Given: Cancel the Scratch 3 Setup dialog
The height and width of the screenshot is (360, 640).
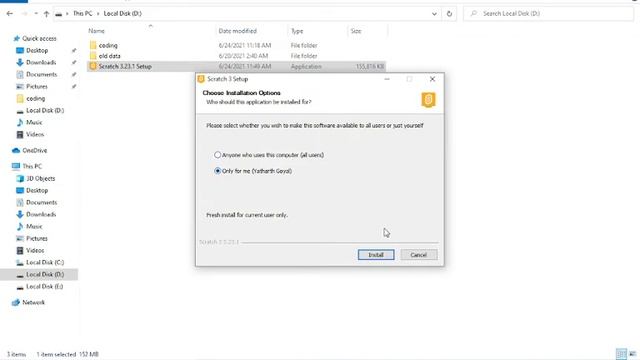Looking at the screenshot, I should [419, 255].
